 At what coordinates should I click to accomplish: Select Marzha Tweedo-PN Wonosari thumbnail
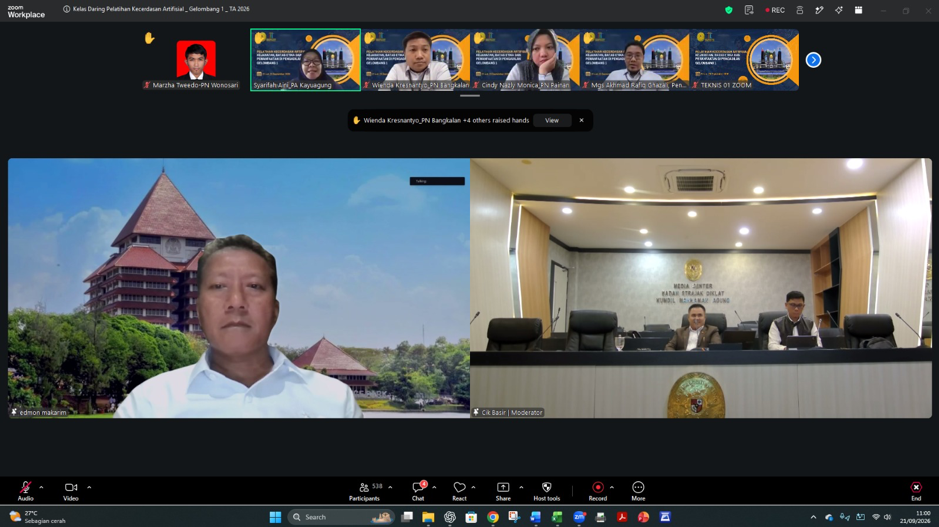(x=195, y=60)
